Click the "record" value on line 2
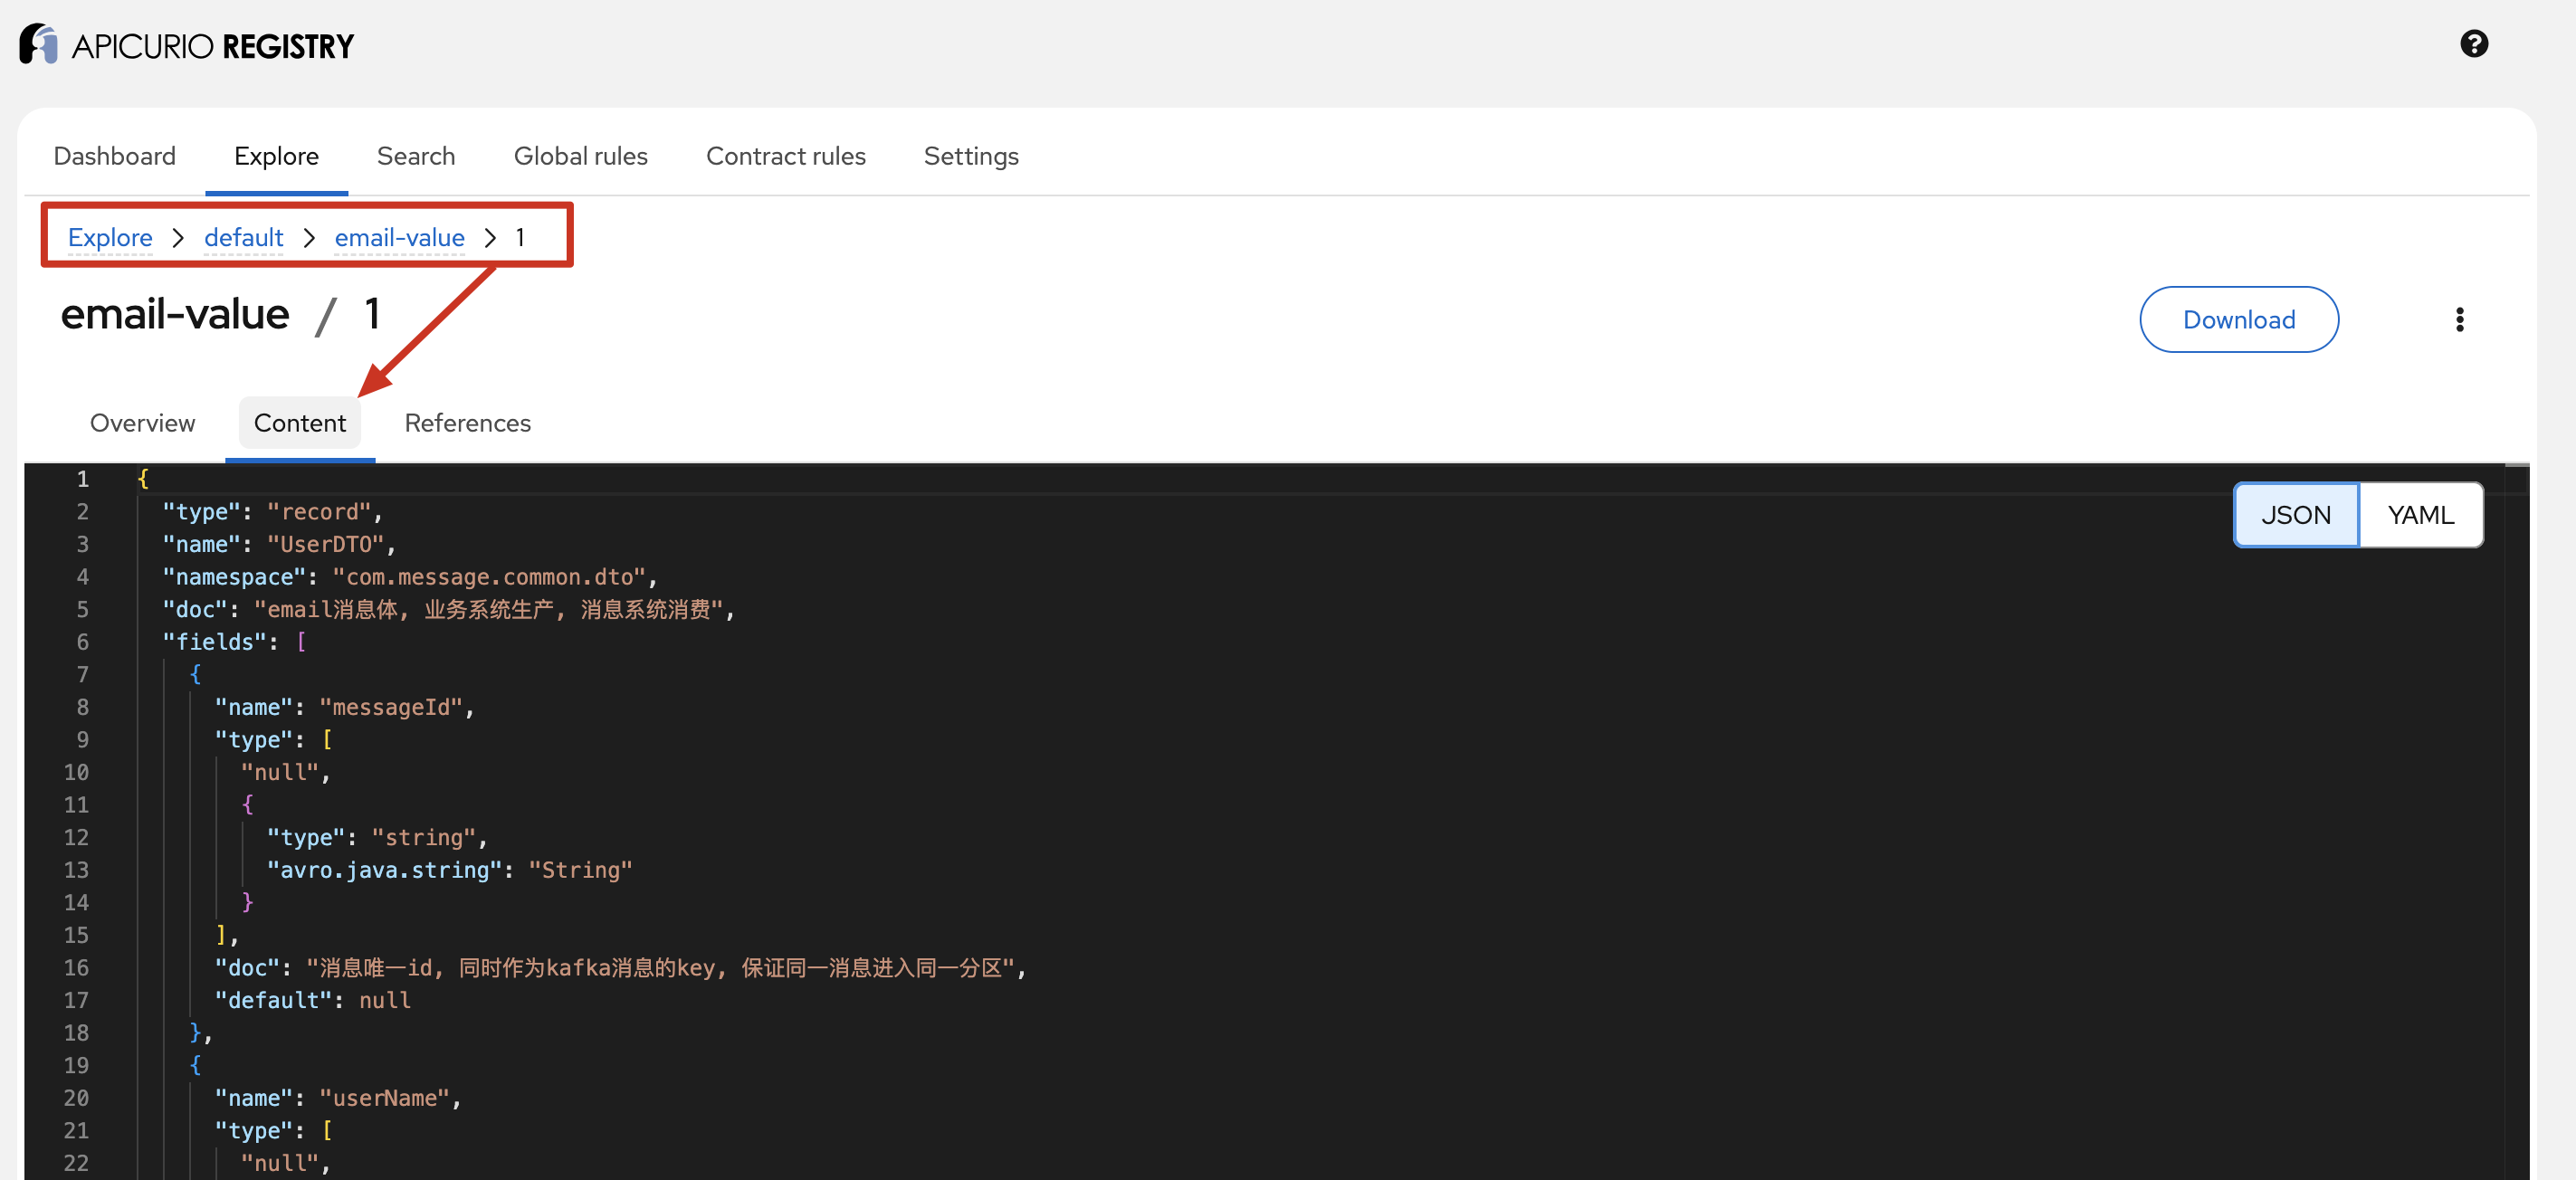 [319, 512]
